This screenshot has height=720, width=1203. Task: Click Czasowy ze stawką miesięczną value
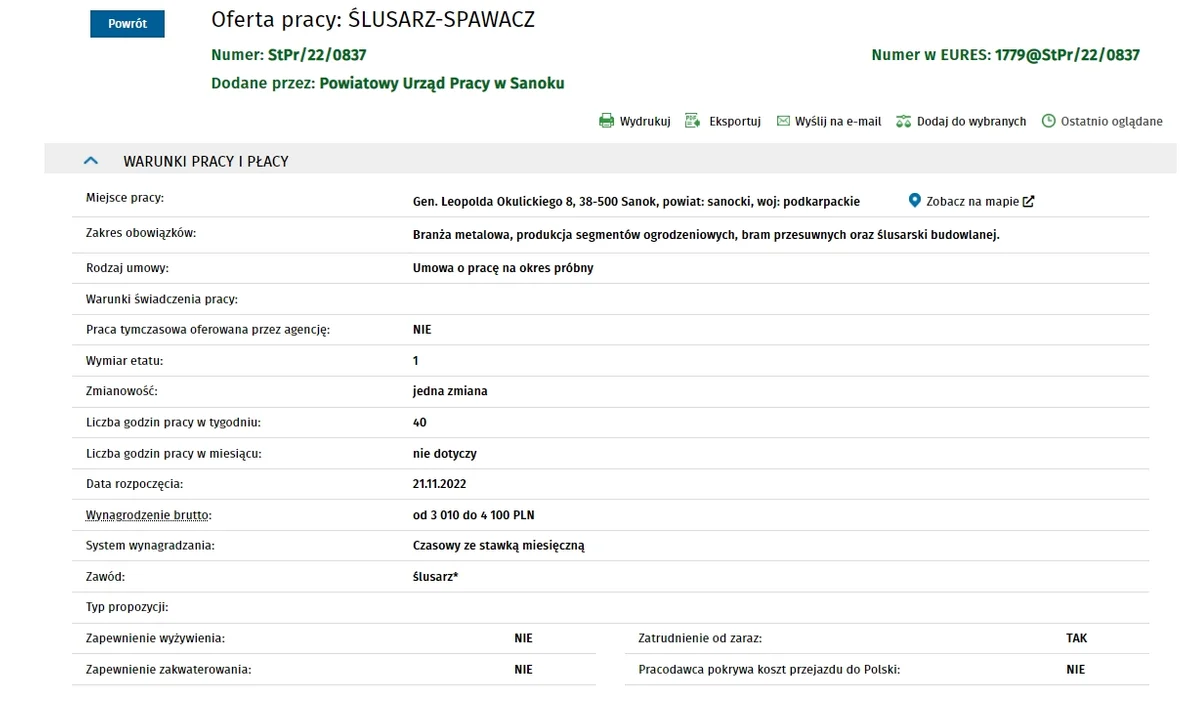click(498, 546)
